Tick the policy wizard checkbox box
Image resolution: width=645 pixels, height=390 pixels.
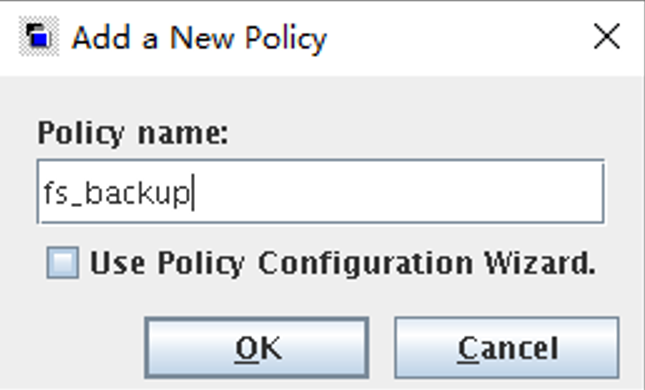(63, 262)
